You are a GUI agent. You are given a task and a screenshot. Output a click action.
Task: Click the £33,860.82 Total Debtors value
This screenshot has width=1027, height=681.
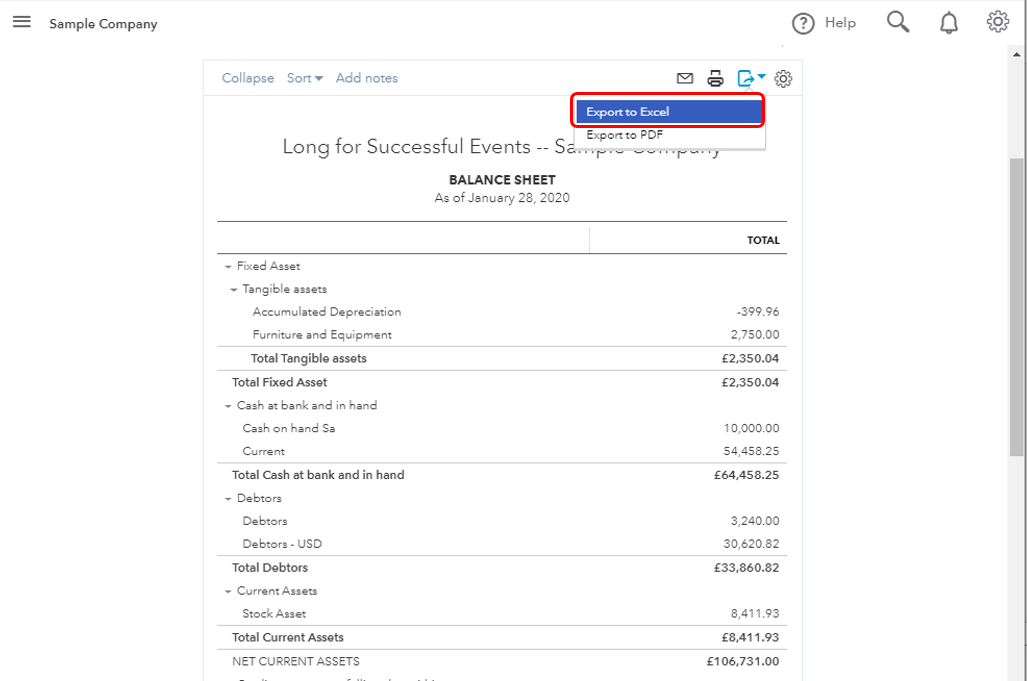coord(747,568)
